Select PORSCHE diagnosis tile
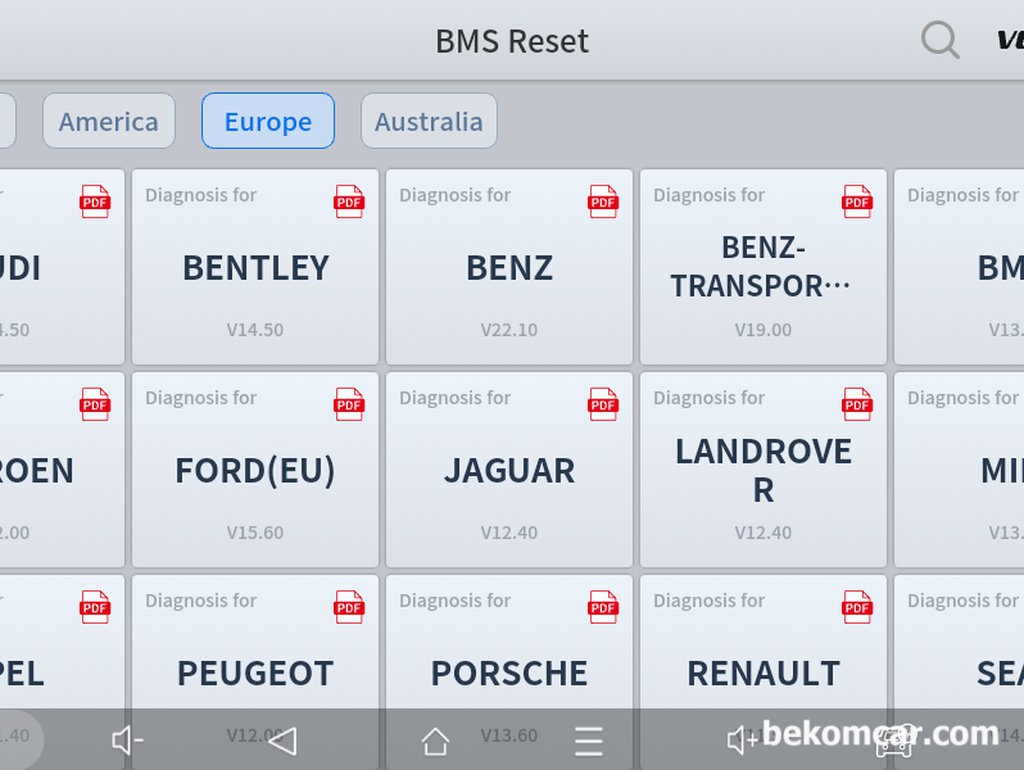The image size is (1024, 770). coord(509,672)
